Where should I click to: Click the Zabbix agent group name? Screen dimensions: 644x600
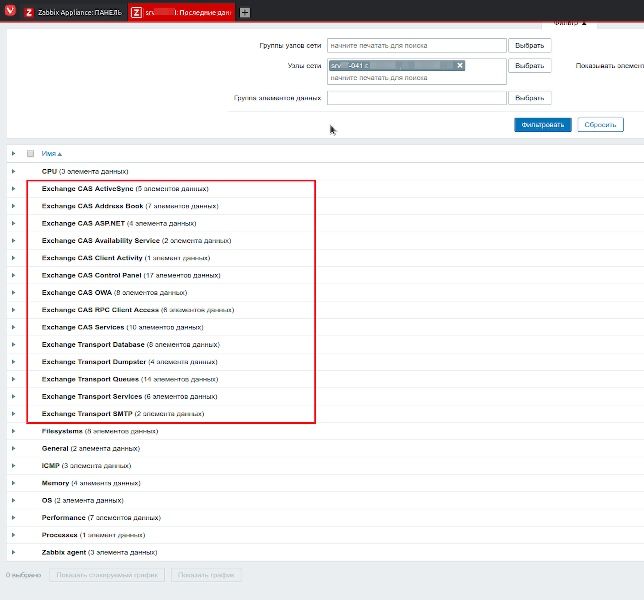click(64, 552)
